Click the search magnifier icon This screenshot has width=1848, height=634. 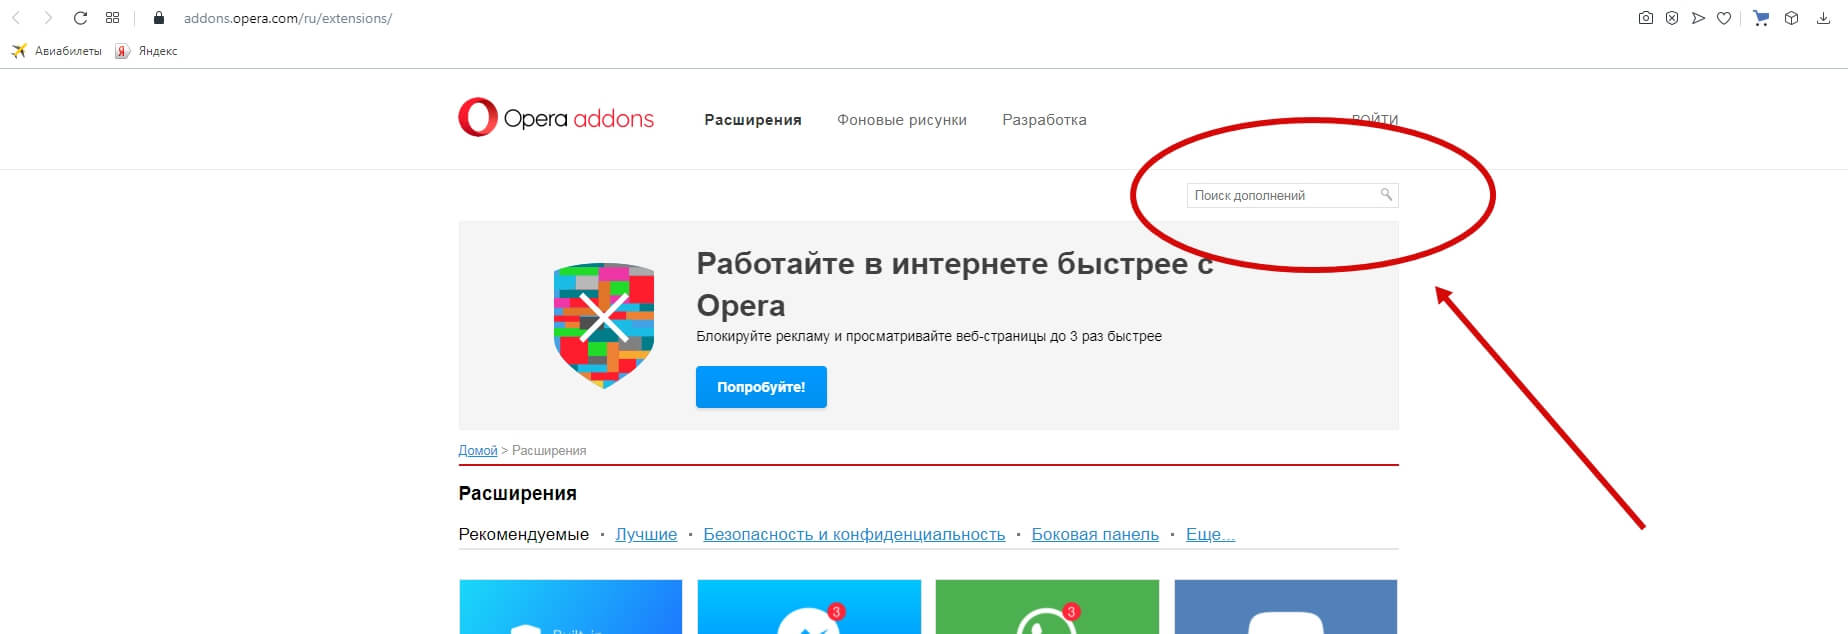1386,194
